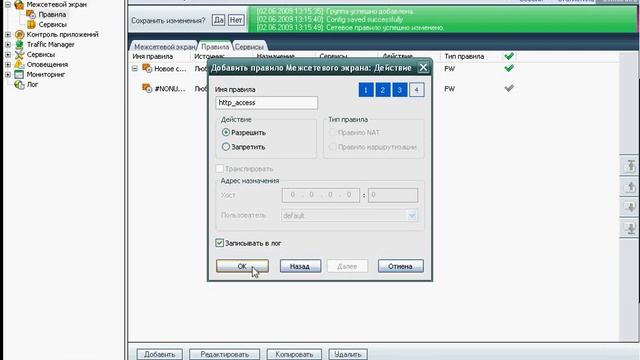
Task: Select the Traffic Manager tree label
Action: (51, 44)
